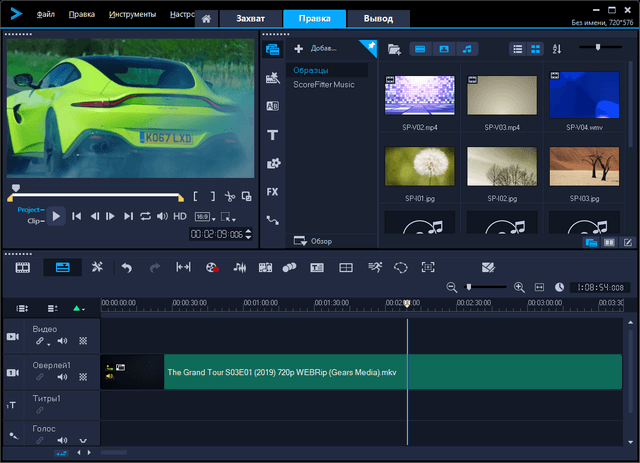640x463 pixels.
Task: Sort library clips with the AZ icon
Action: pos(557,48)
